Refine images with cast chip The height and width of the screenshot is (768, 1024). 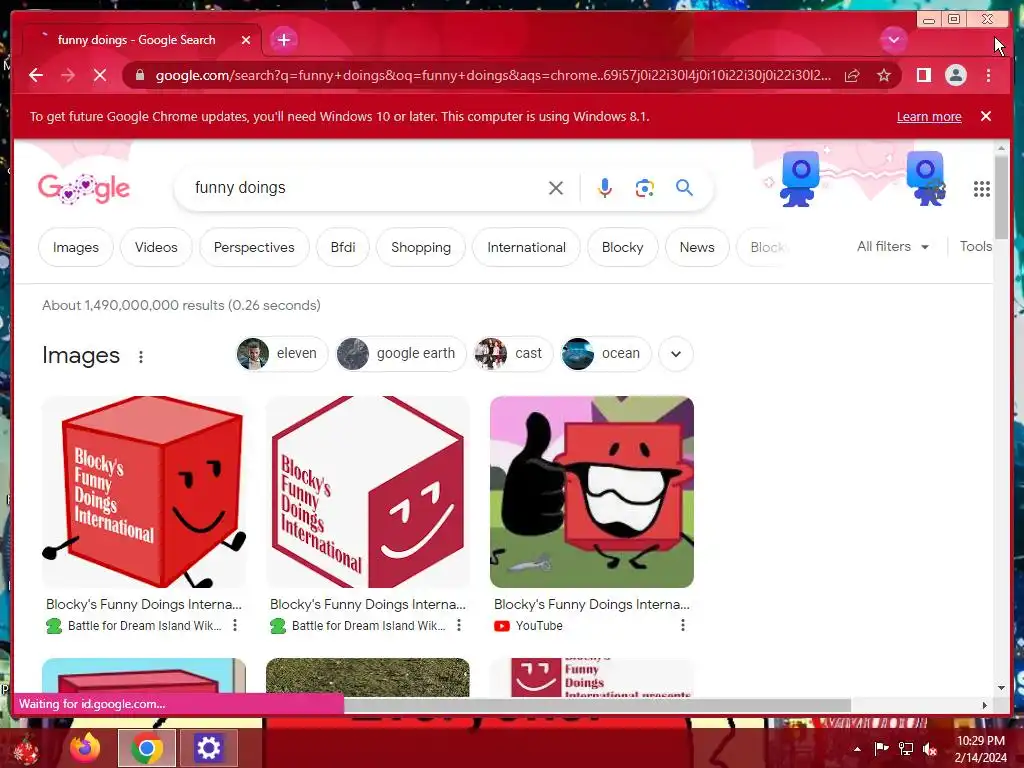[513, 353]
